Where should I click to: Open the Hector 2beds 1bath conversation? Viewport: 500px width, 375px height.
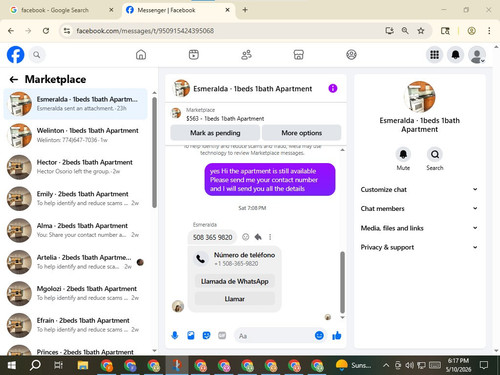[x=75, y=167]
